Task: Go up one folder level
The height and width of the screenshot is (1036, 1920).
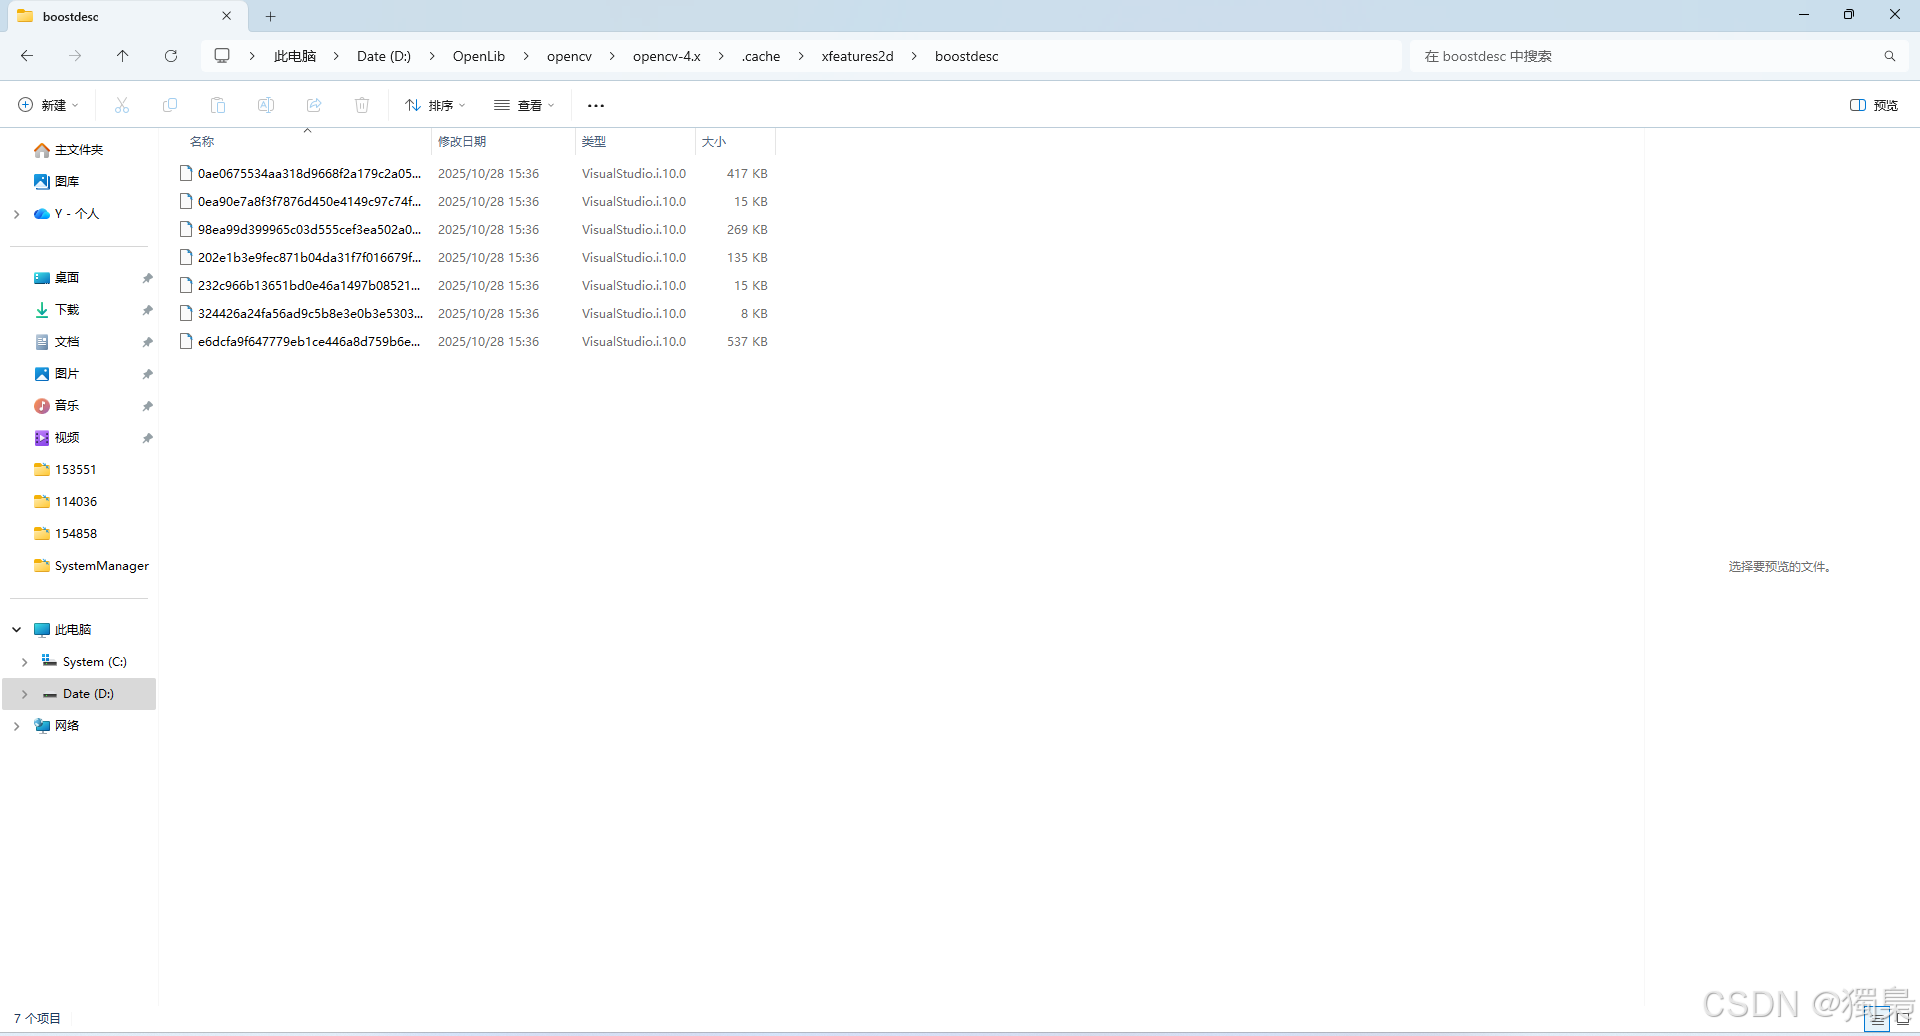Action: click(x=123, y=56)
